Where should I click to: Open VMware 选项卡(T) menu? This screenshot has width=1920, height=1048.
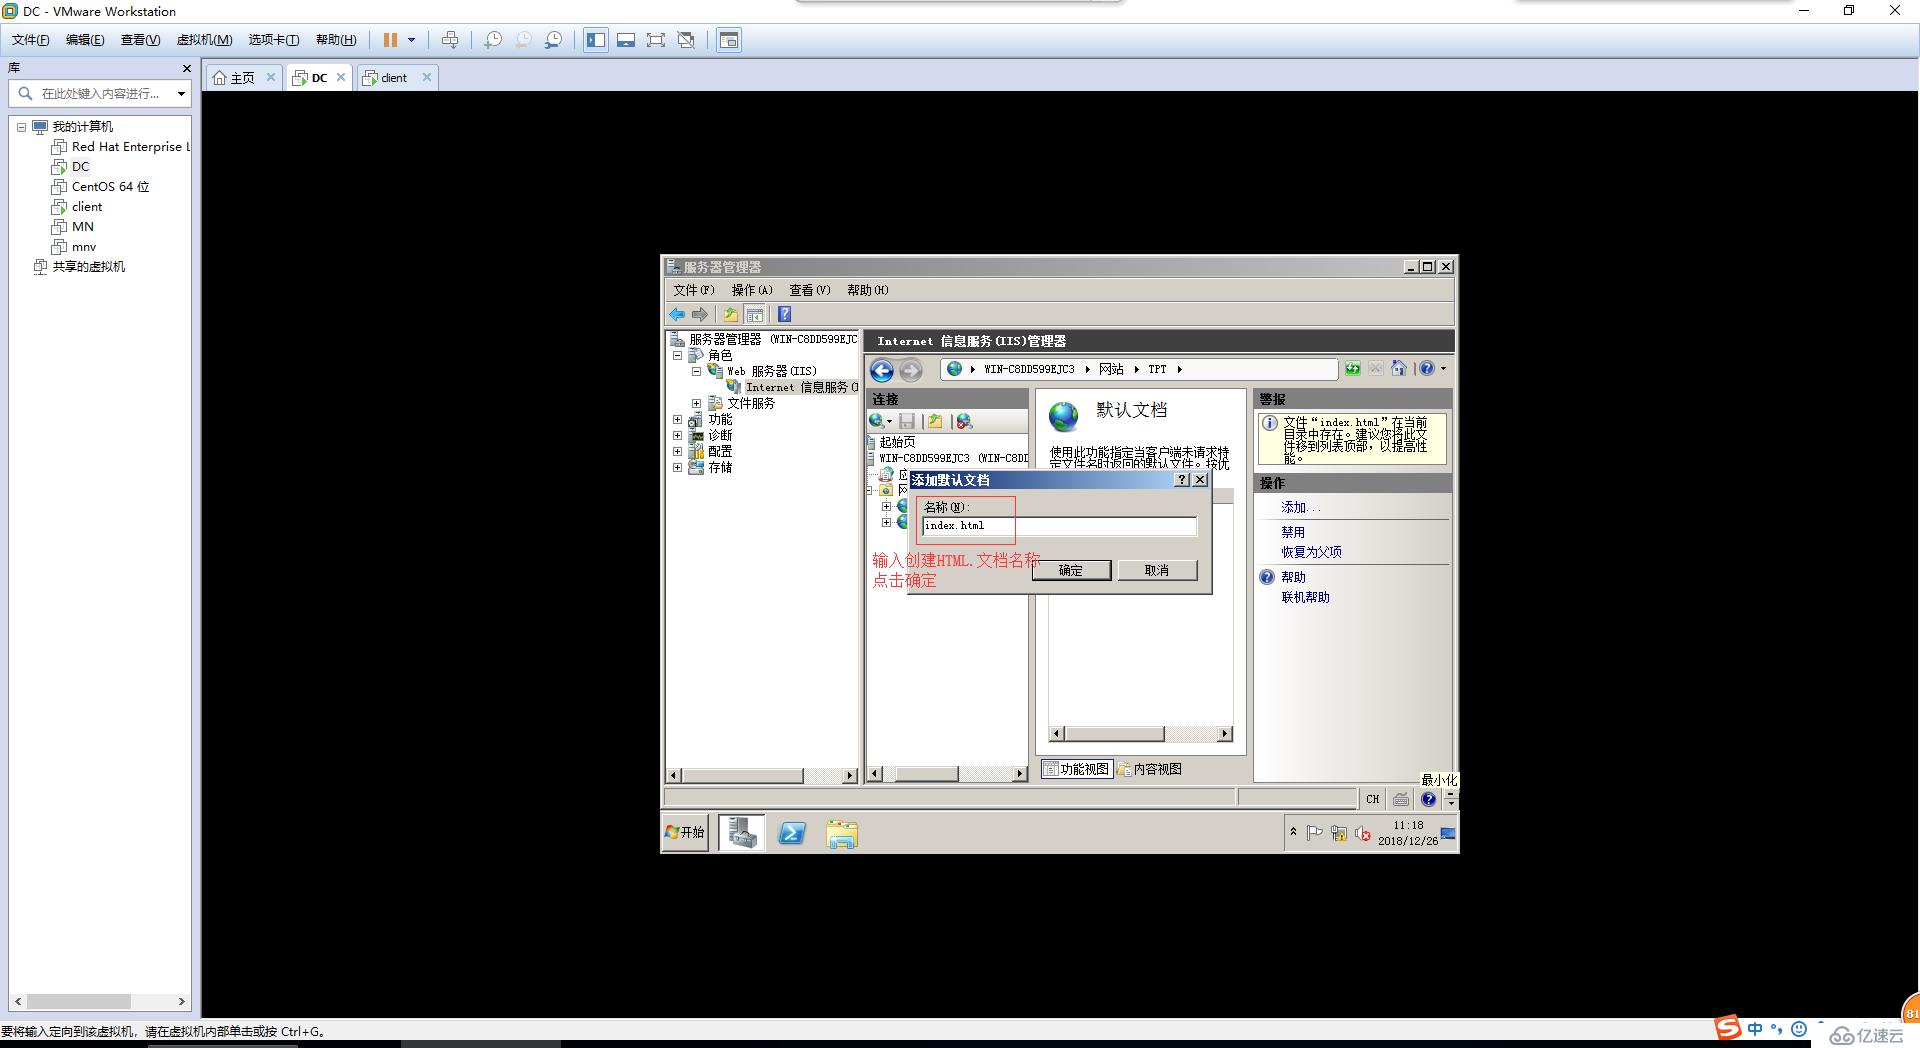[x=274, y=40]
